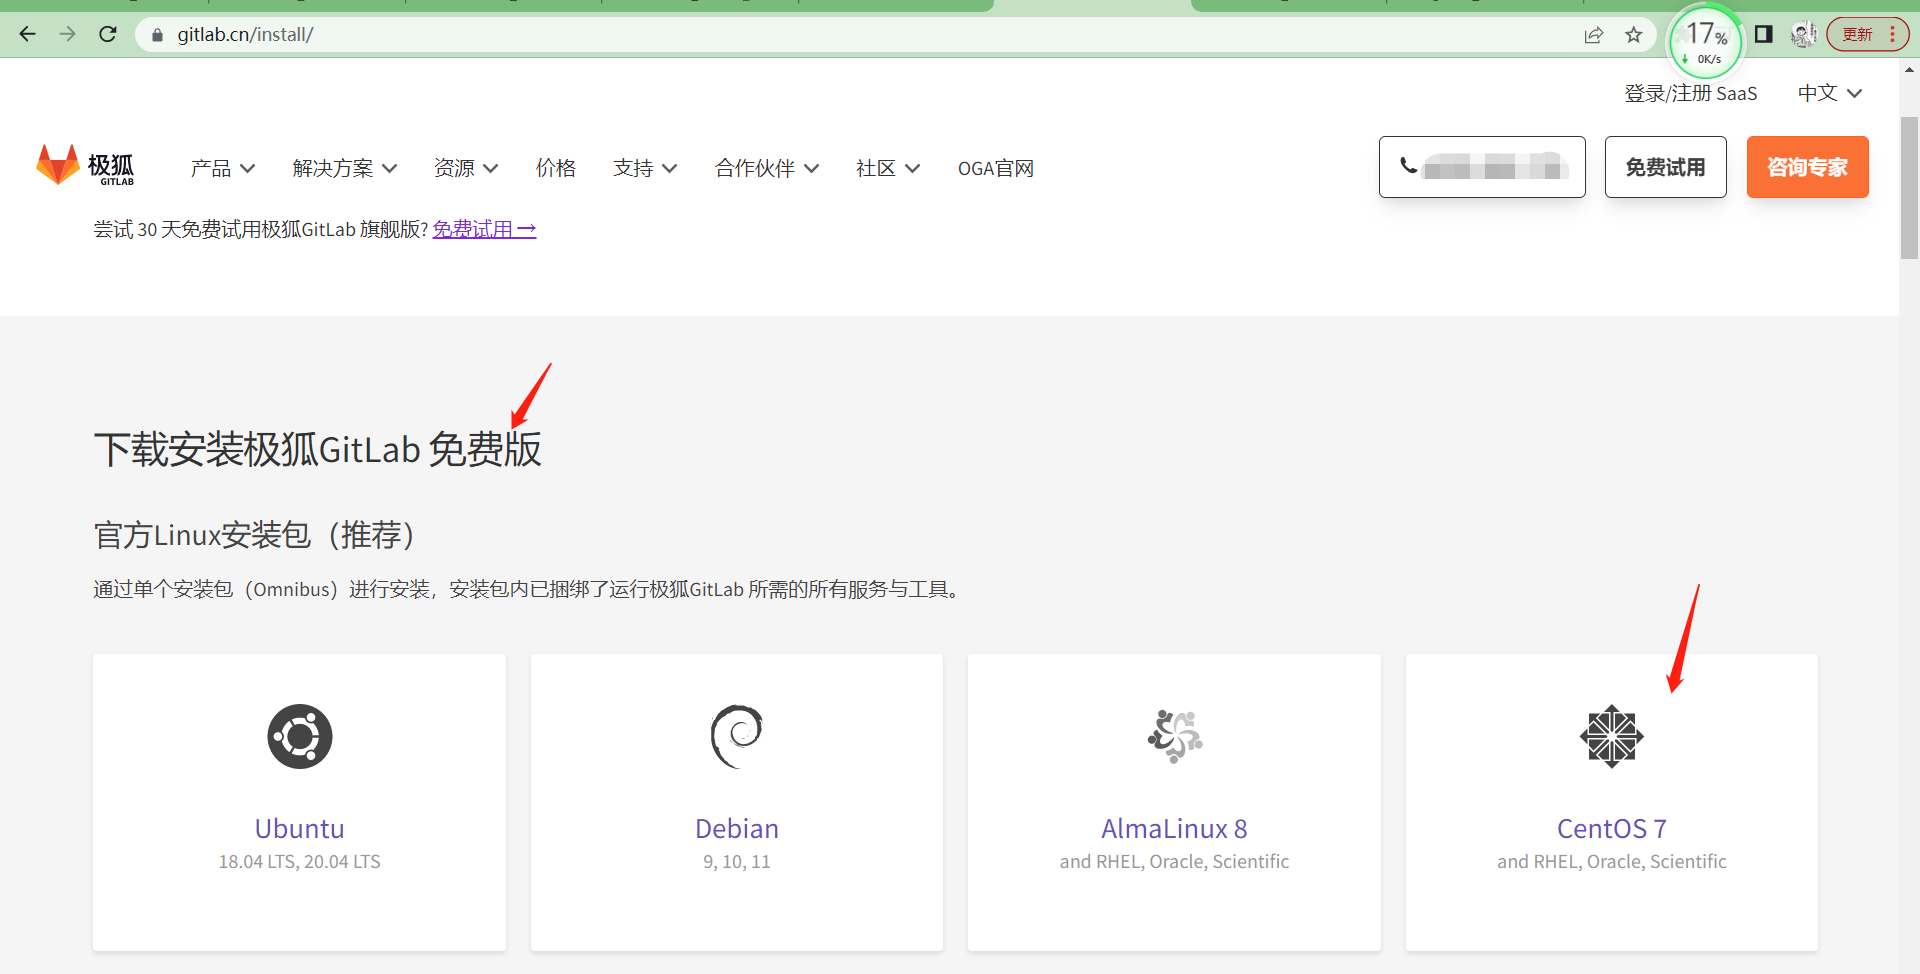This screenshot has width=1920, height=974.
Task: Click the AlmaLinux logo icon
Action: coord(1175,737)
